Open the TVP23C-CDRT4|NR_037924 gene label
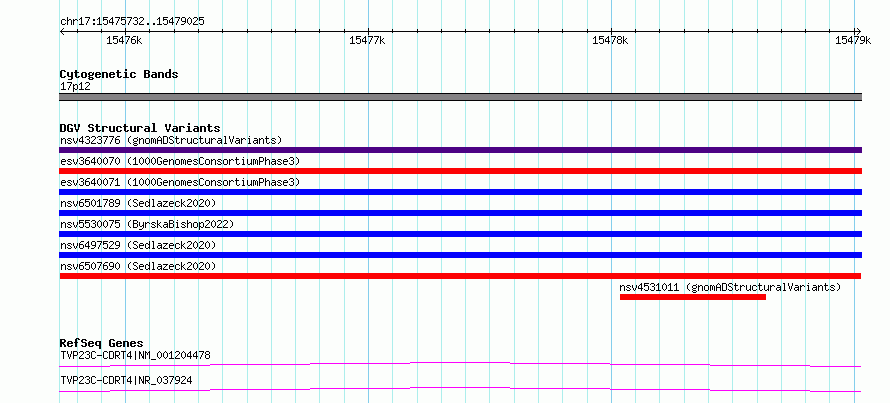This screenshot has height=403, width=890. (x=126, y=380)
